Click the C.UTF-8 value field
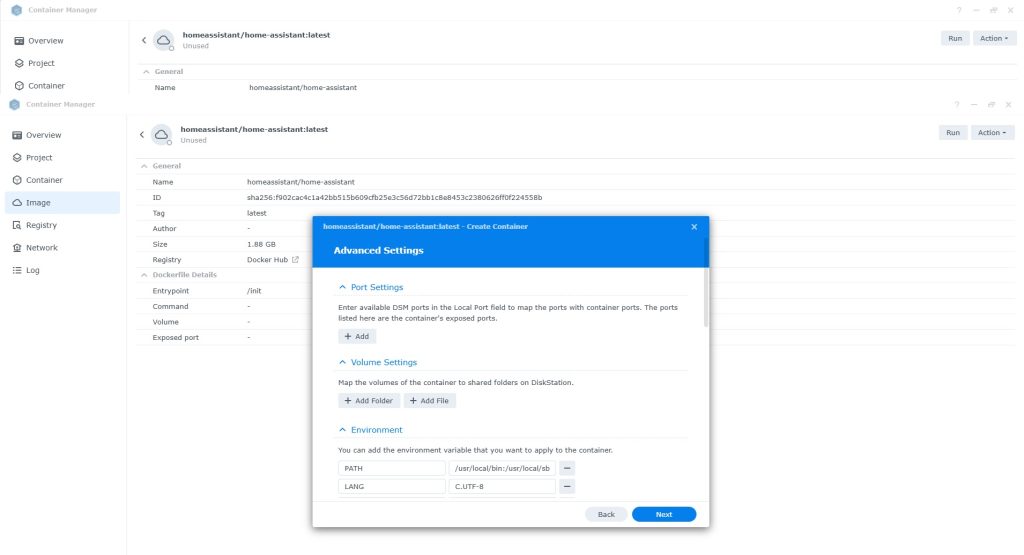1024x555 pixels. point(502,486)
